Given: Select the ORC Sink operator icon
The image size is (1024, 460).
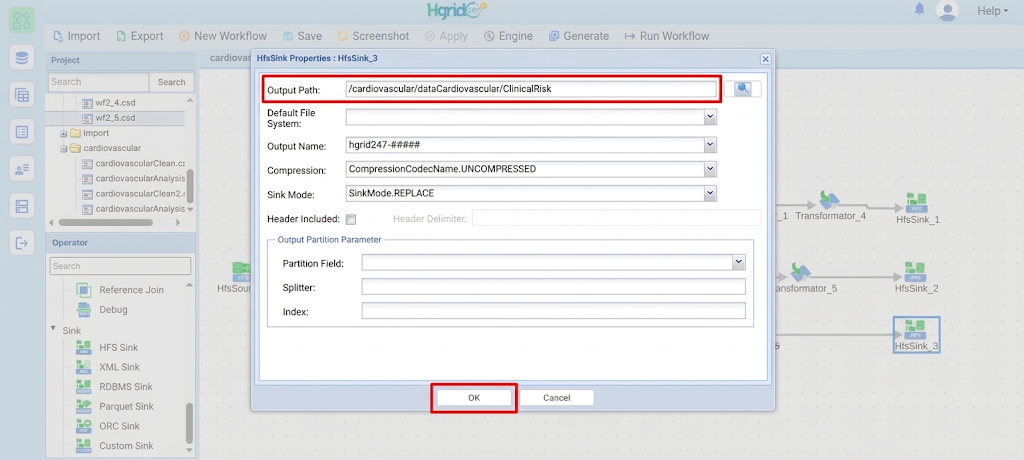Looking at the screenshot, I should (84, 425).
